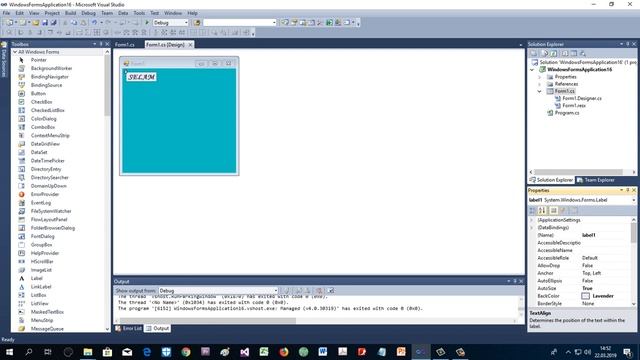Click Alphabetical sort icon in Properties panel
Image resolution: width=640 pixels, height=360 pixels.
click(x=542, y=210)
